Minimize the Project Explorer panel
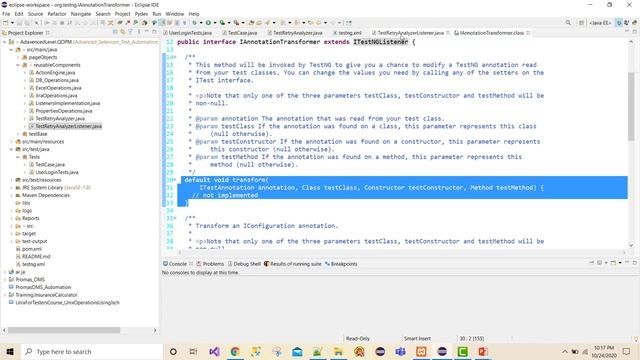Viewport: 640px width, 360px height. point(147,32)
